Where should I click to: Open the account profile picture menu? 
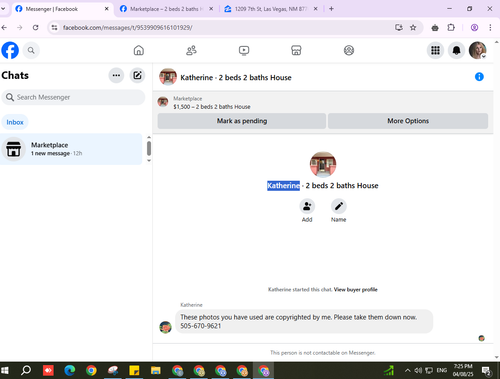[x=478, y=50]
